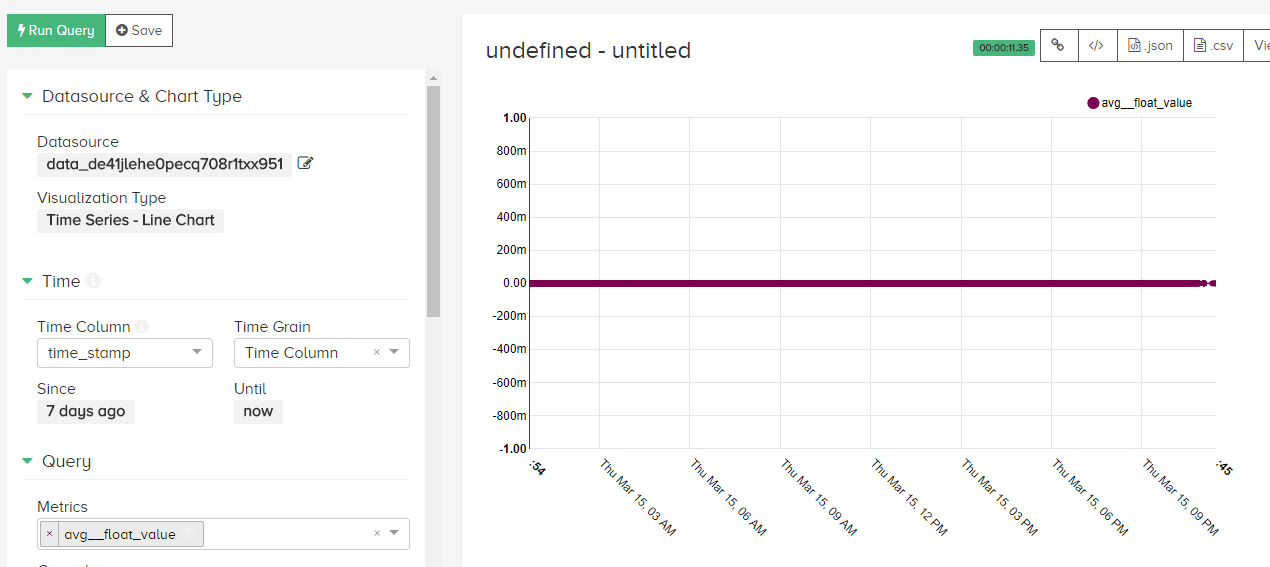Click info icon beside Time heading
The height and width of the screenshot is (567, 1270).
coord(93,281)
